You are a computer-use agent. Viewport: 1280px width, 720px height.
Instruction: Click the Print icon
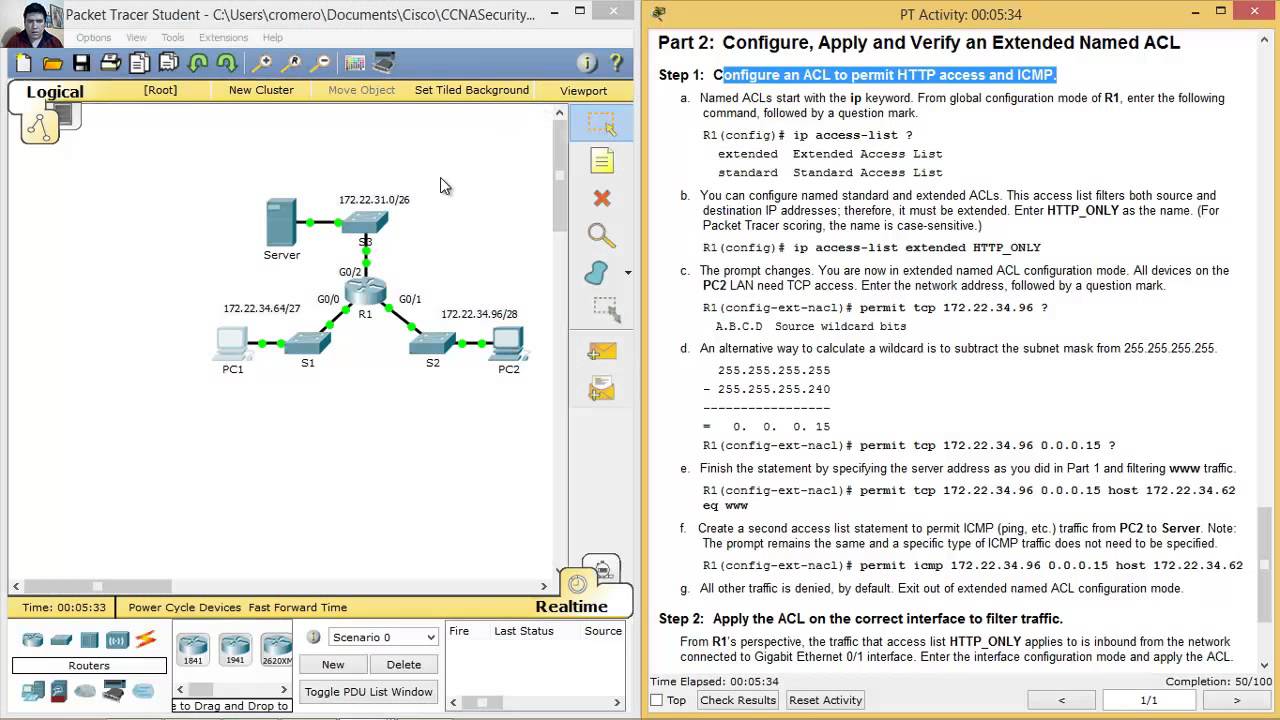pos(111,63)
